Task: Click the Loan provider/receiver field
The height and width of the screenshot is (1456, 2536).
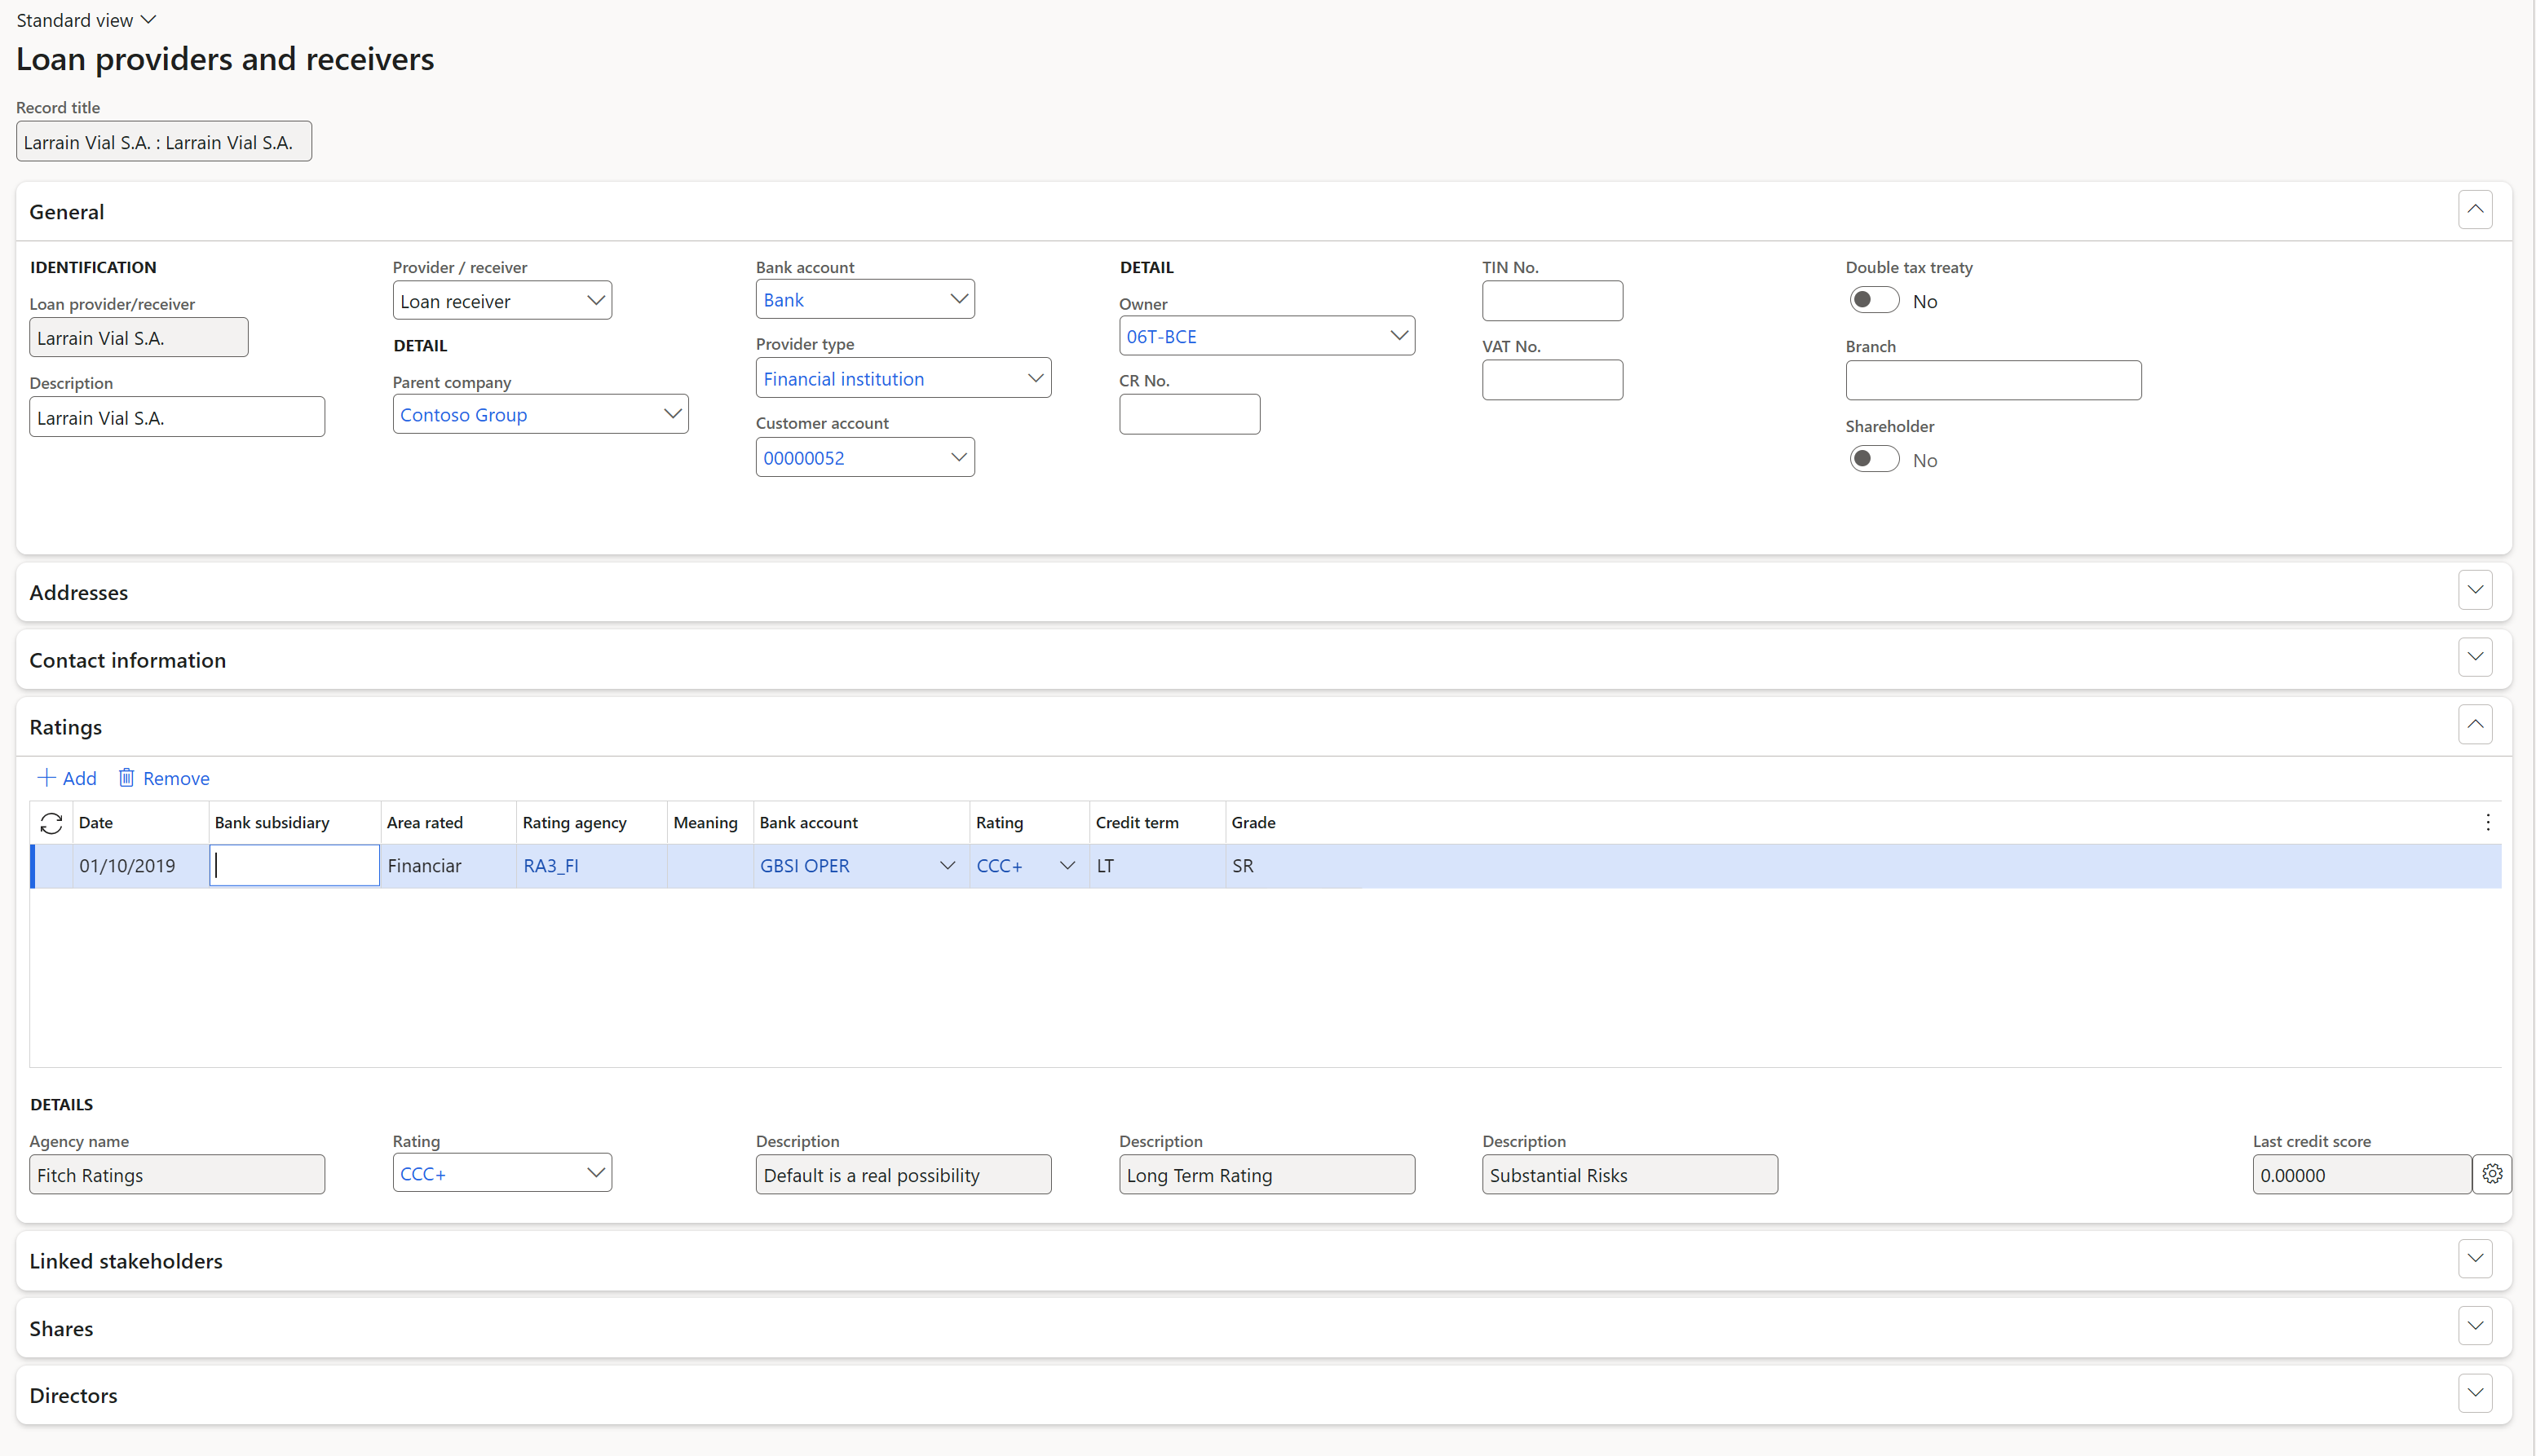Action: click(139, 337)
